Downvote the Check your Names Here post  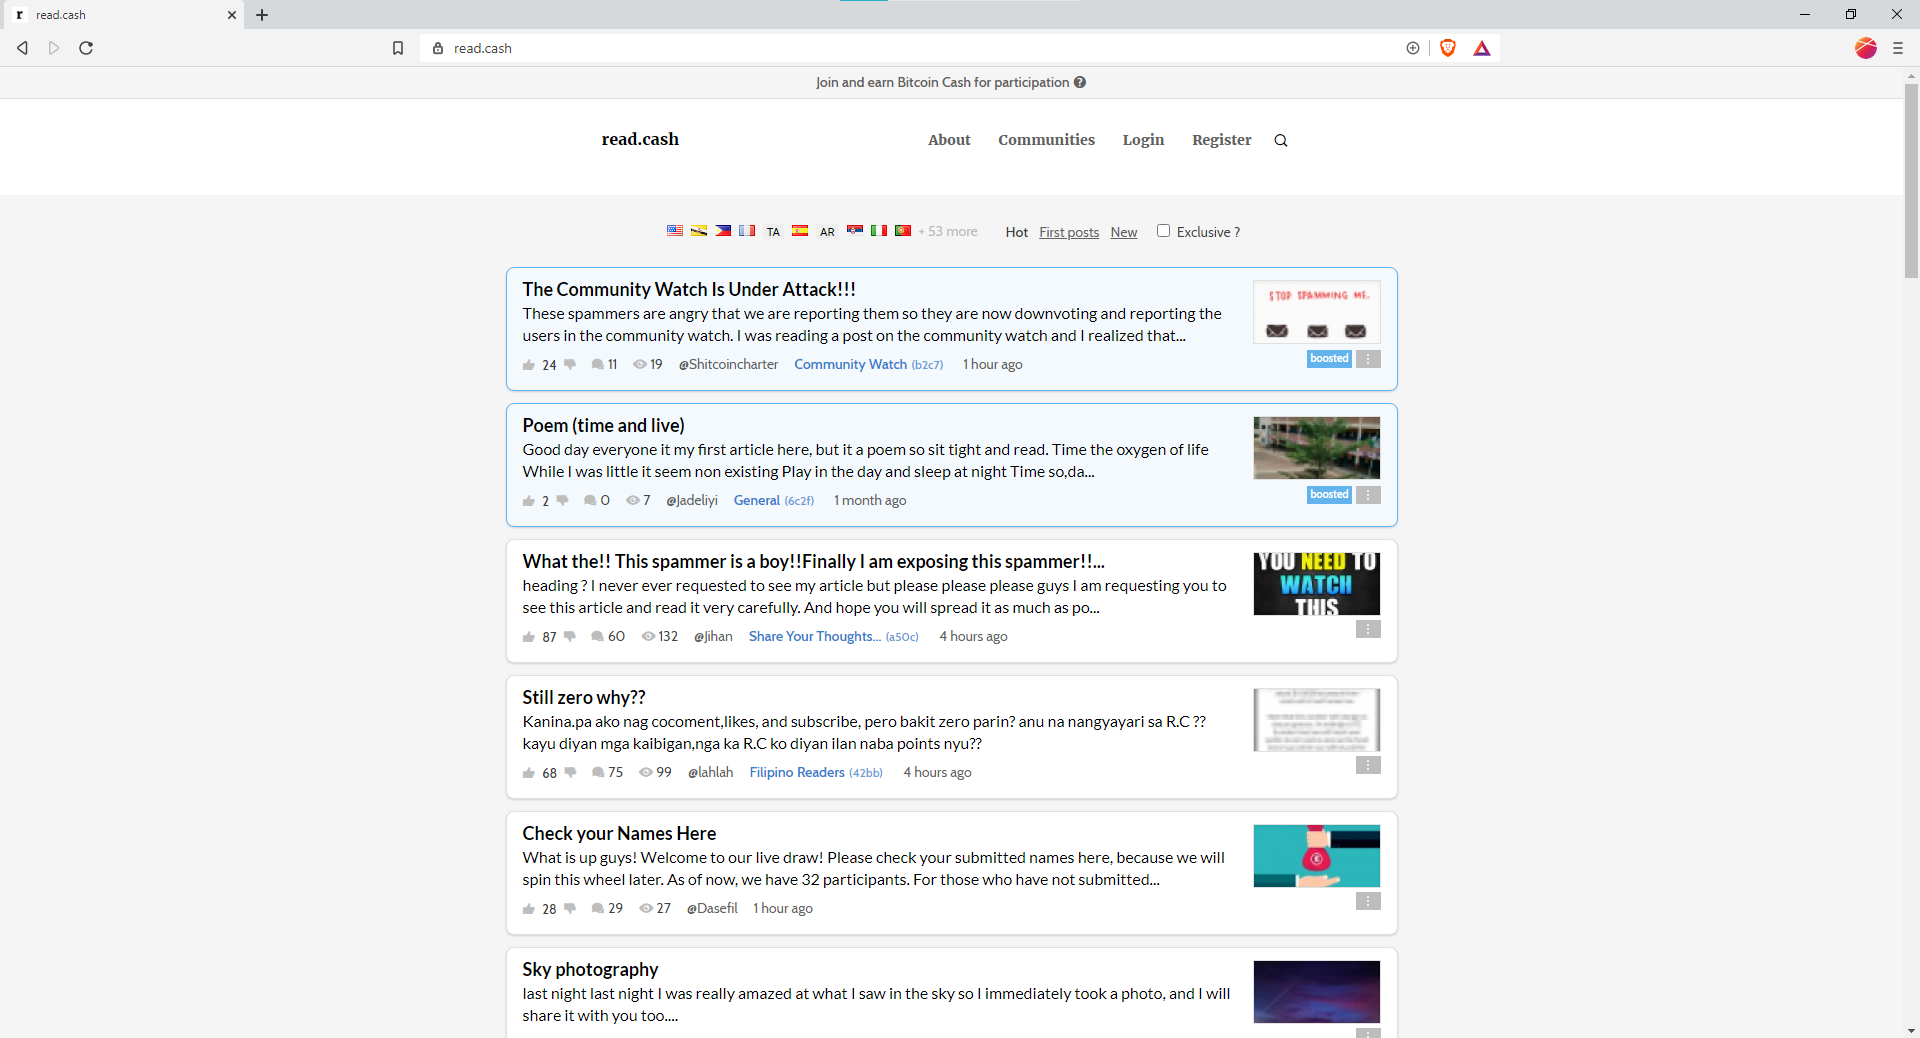pos(570,909)
